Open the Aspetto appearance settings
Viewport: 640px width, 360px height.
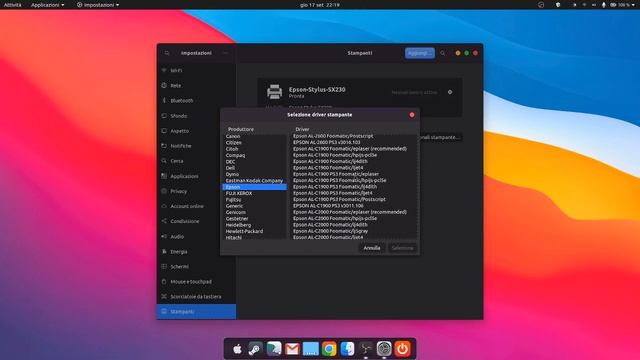196,131
